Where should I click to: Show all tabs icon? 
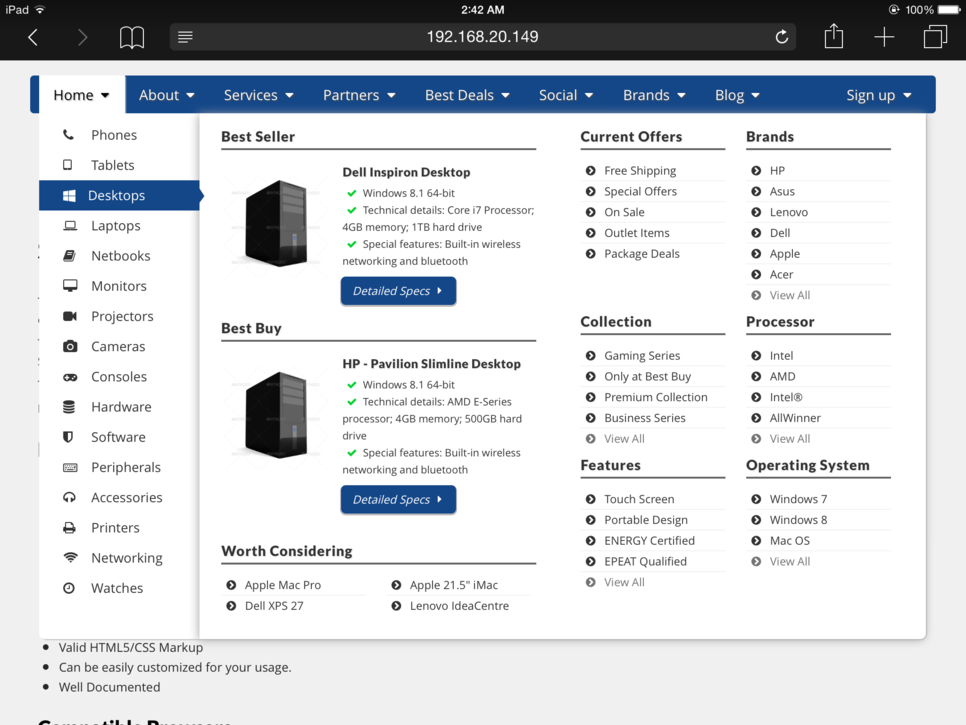coord(935,36)
